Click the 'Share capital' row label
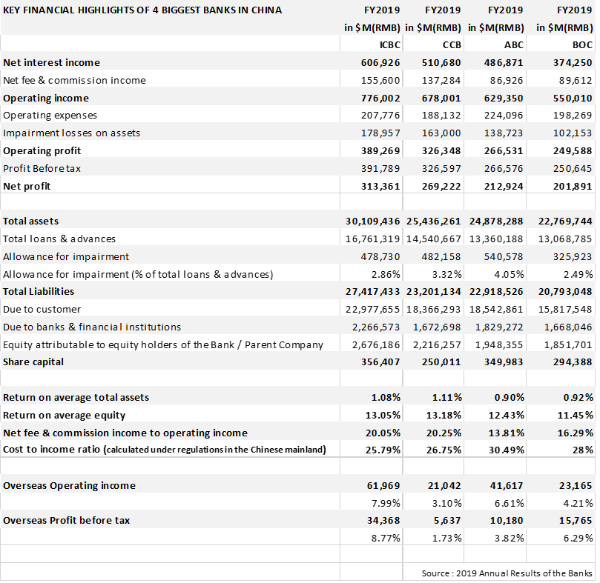Viewport: 600px width, 583px height. tap(33, 362)
